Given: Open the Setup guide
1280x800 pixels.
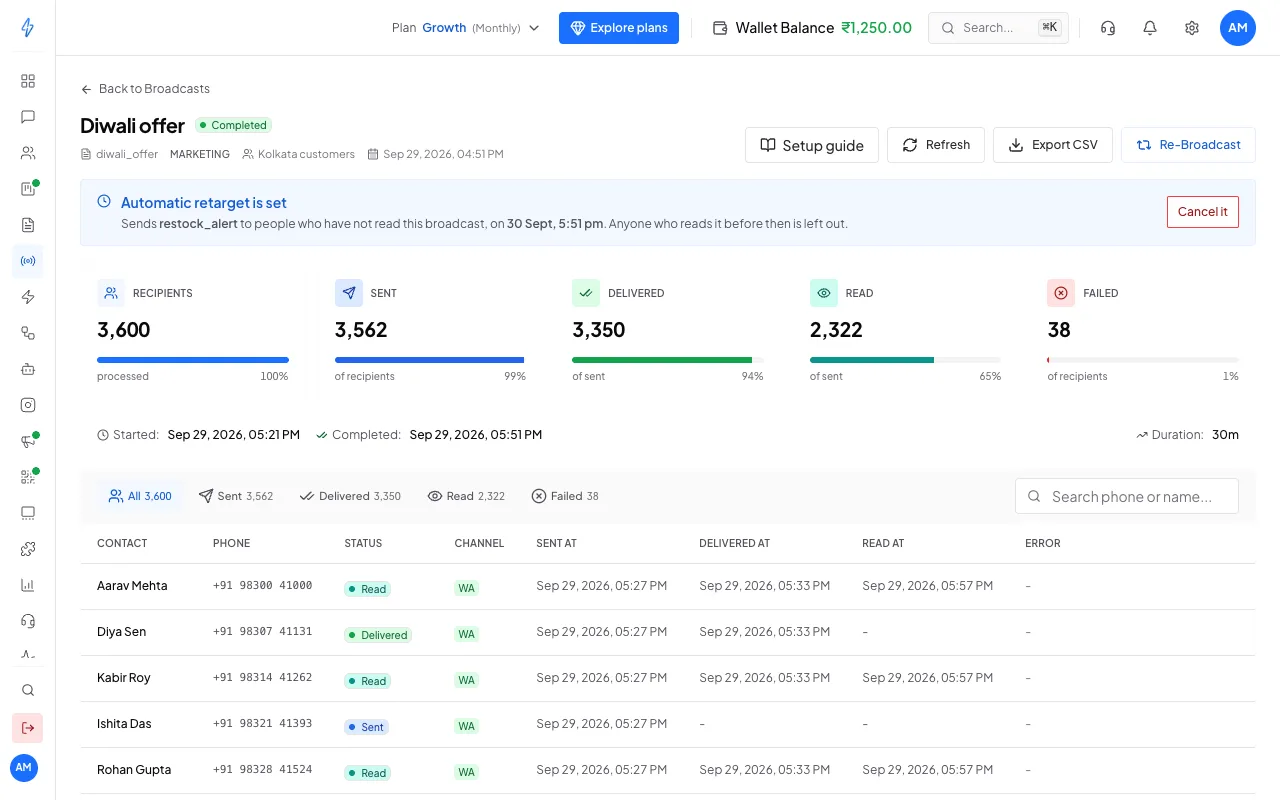Looking at the screenshot, I should click(812, 145).
